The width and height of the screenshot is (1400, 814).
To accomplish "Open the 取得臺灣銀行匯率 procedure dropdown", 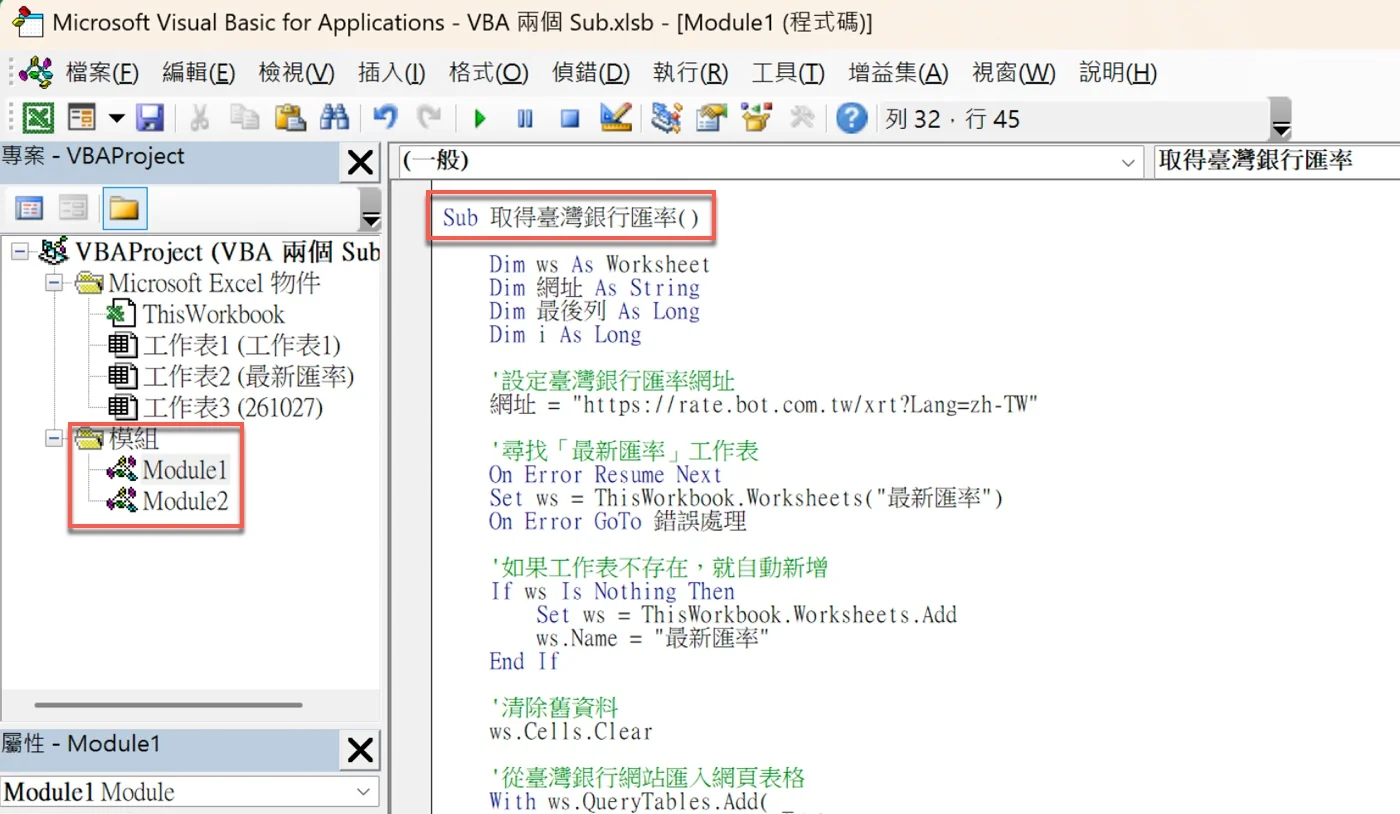I will pos(1275,161).
